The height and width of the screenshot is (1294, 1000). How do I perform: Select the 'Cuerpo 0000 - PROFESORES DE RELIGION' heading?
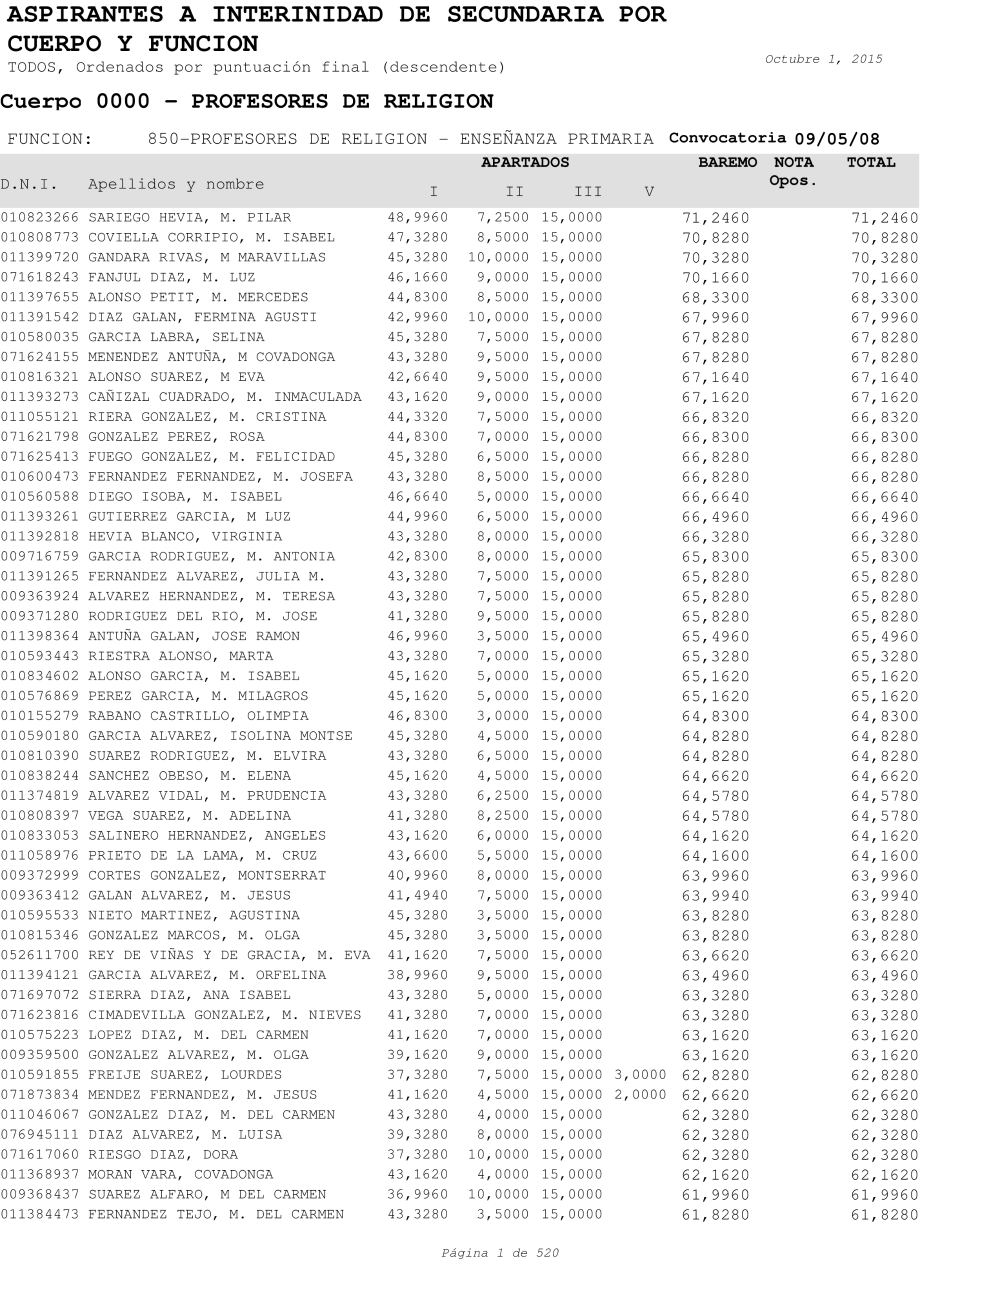(x=247, y=102)
